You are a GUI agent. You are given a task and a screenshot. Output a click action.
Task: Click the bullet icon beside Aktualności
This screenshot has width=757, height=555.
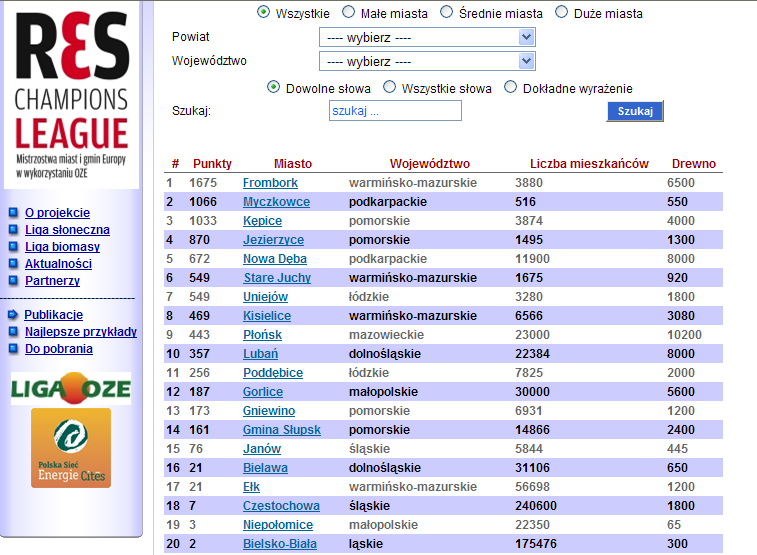[x=14, y=264]
